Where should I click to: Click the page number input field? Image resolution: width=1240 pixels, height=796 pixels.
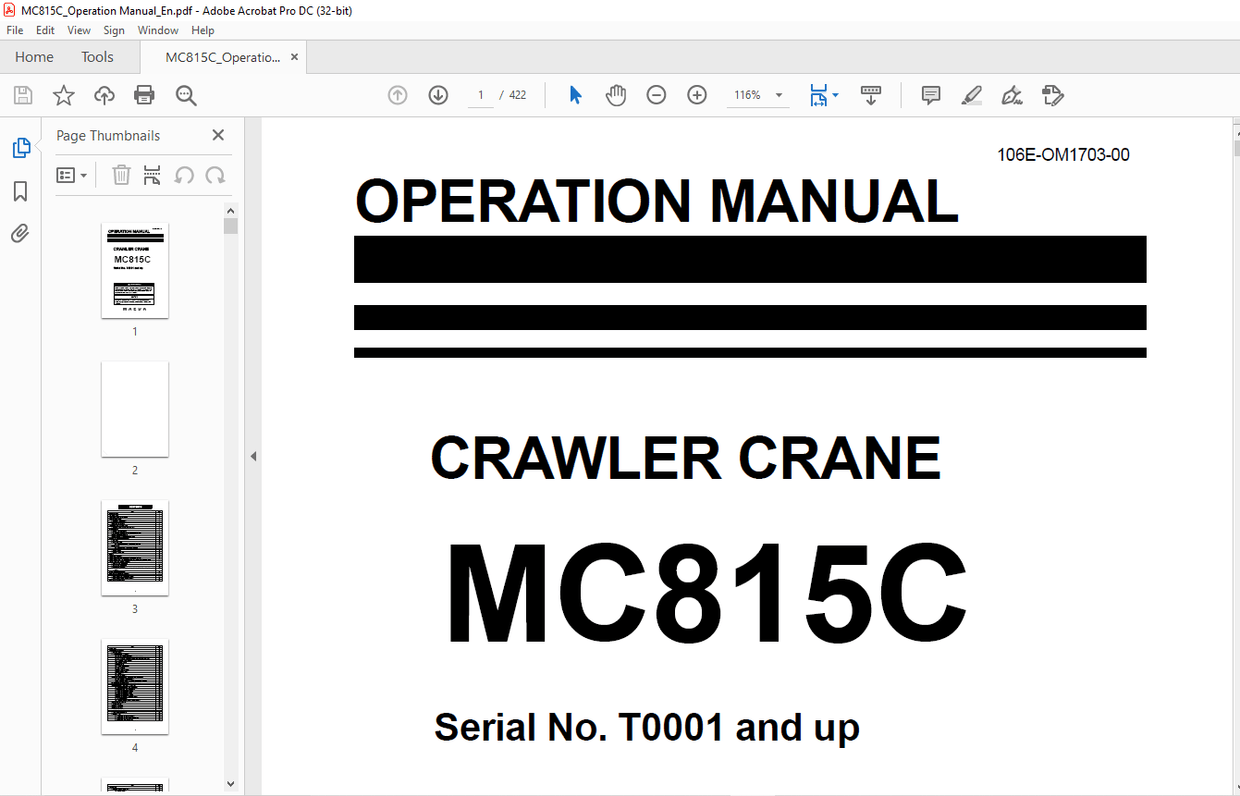480,95
